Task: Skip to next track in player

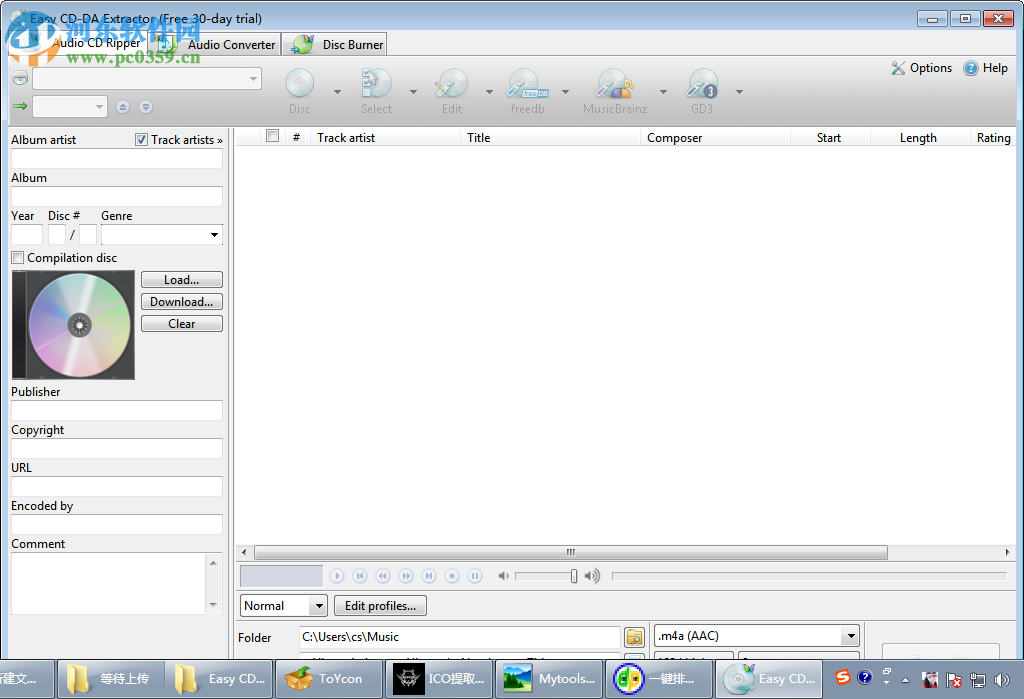Action: click(429, 576)
